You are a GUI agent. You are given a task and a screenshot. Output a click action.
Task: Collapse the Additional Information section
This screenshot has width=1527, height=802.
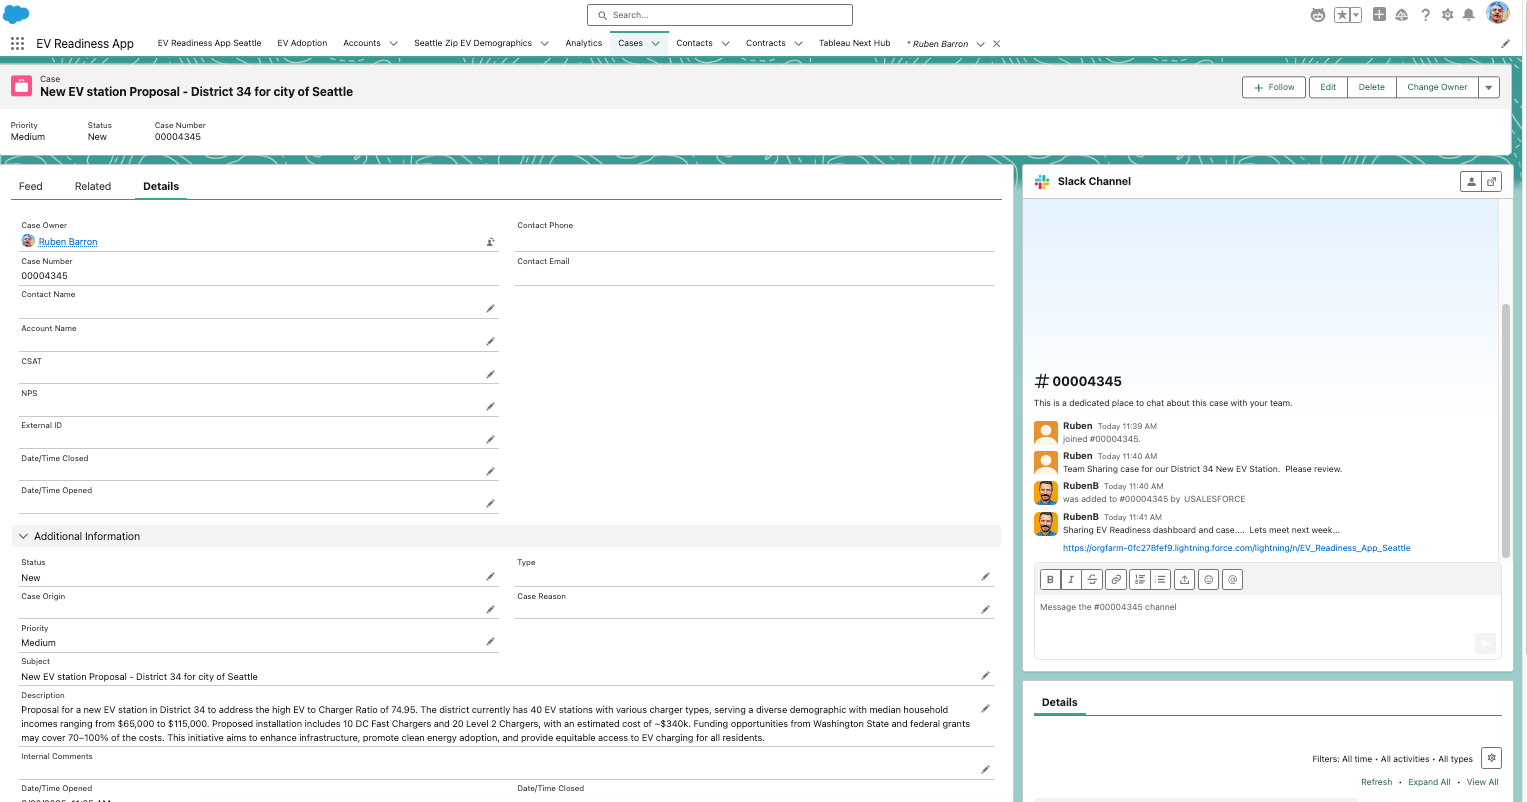tap(24, 537)
